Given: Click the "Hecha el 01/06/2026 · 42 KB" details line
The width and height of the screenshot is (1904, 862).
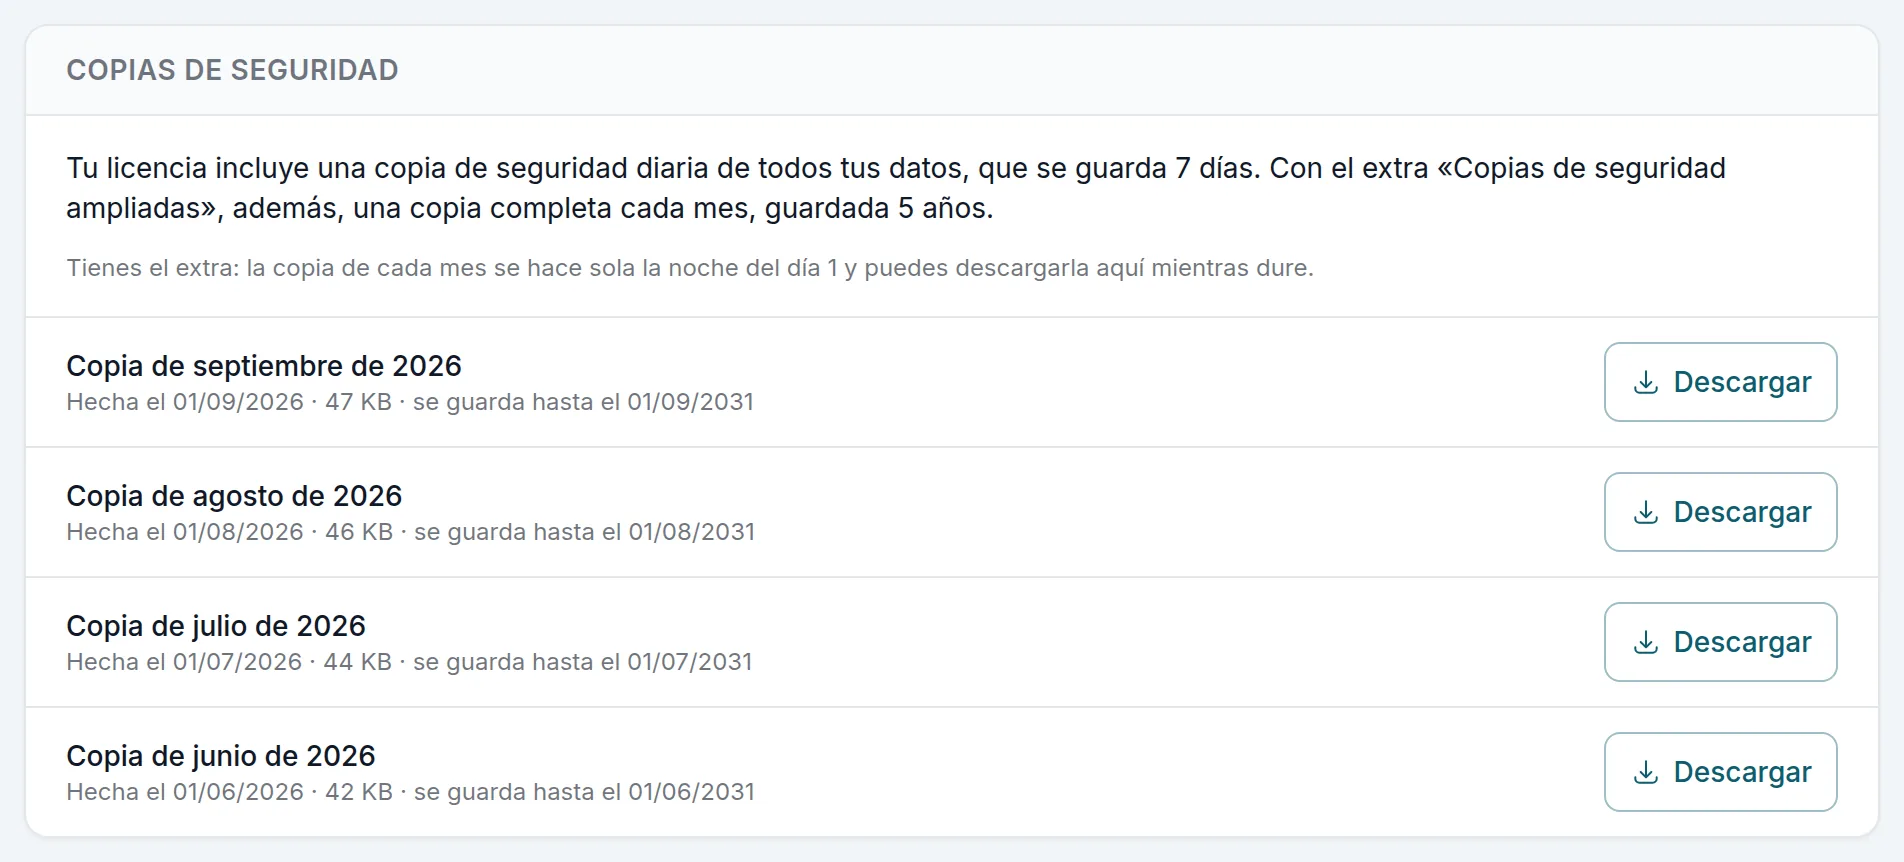Looking at the screenshot, I should [411, 792].
